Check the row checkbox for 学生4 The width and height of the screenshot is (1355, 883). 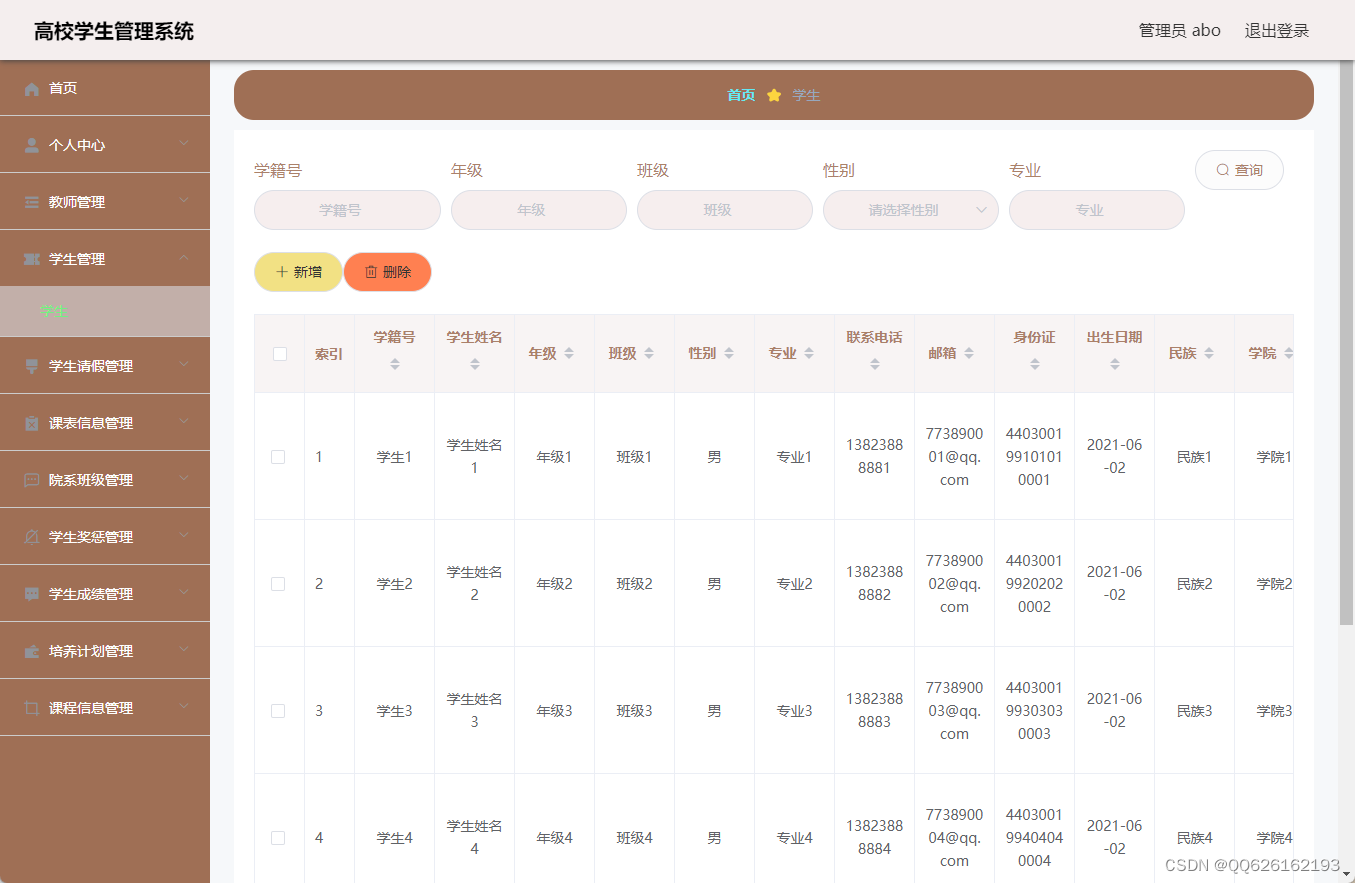point(278,838)
